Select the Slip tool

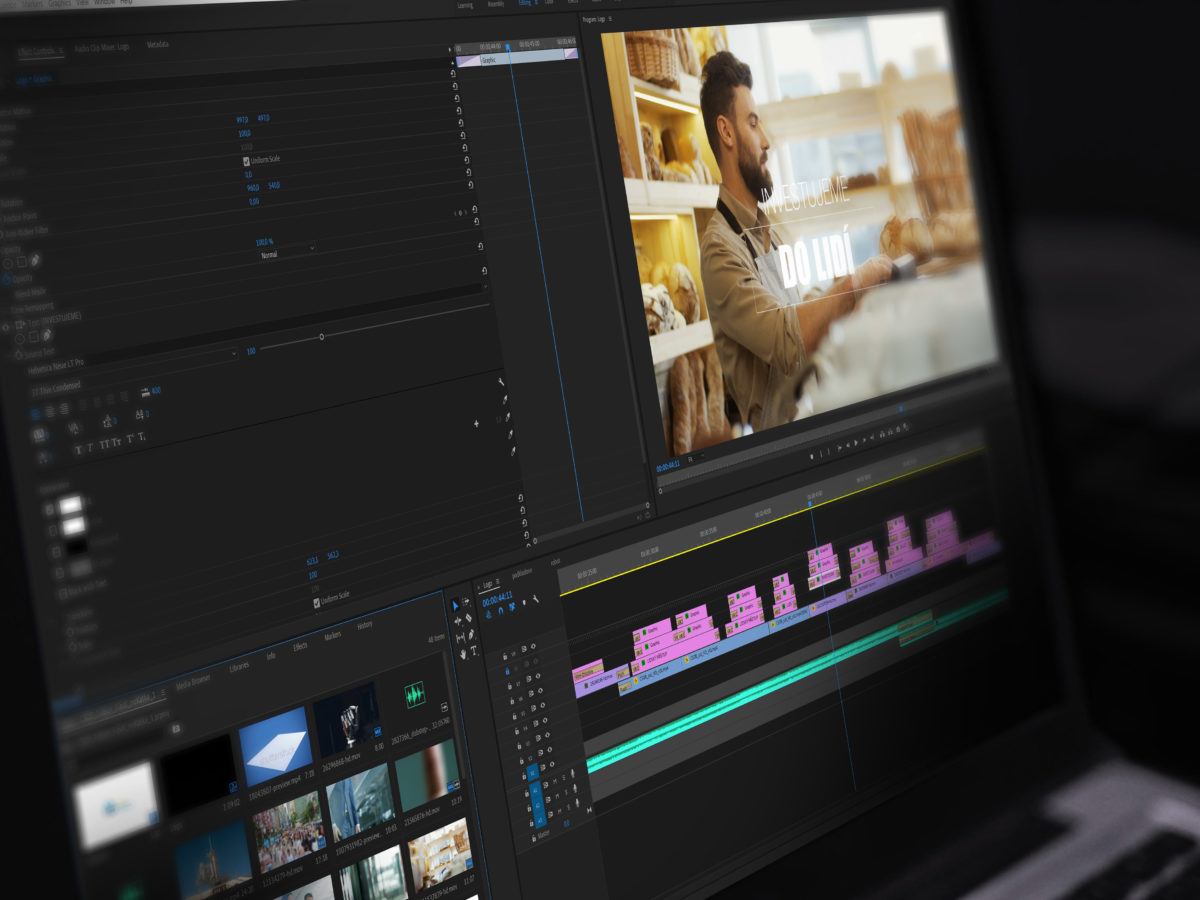461,639
